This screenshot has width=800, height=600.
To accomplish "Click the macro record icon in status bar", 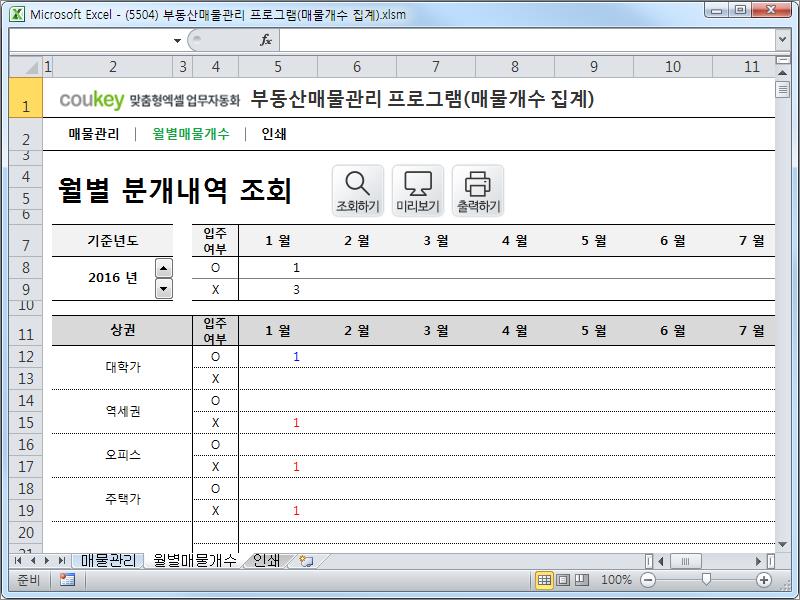I will click(x=67, y=580).
